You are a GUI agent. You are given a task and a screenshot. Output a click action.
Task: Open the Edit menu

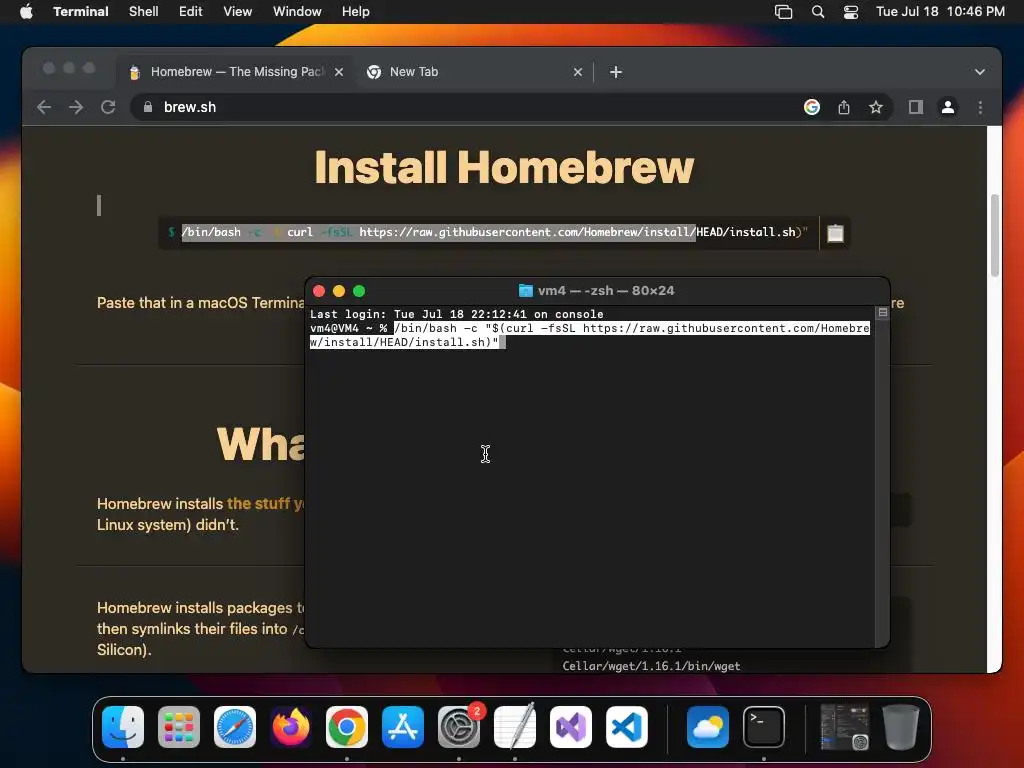[191, 12]
